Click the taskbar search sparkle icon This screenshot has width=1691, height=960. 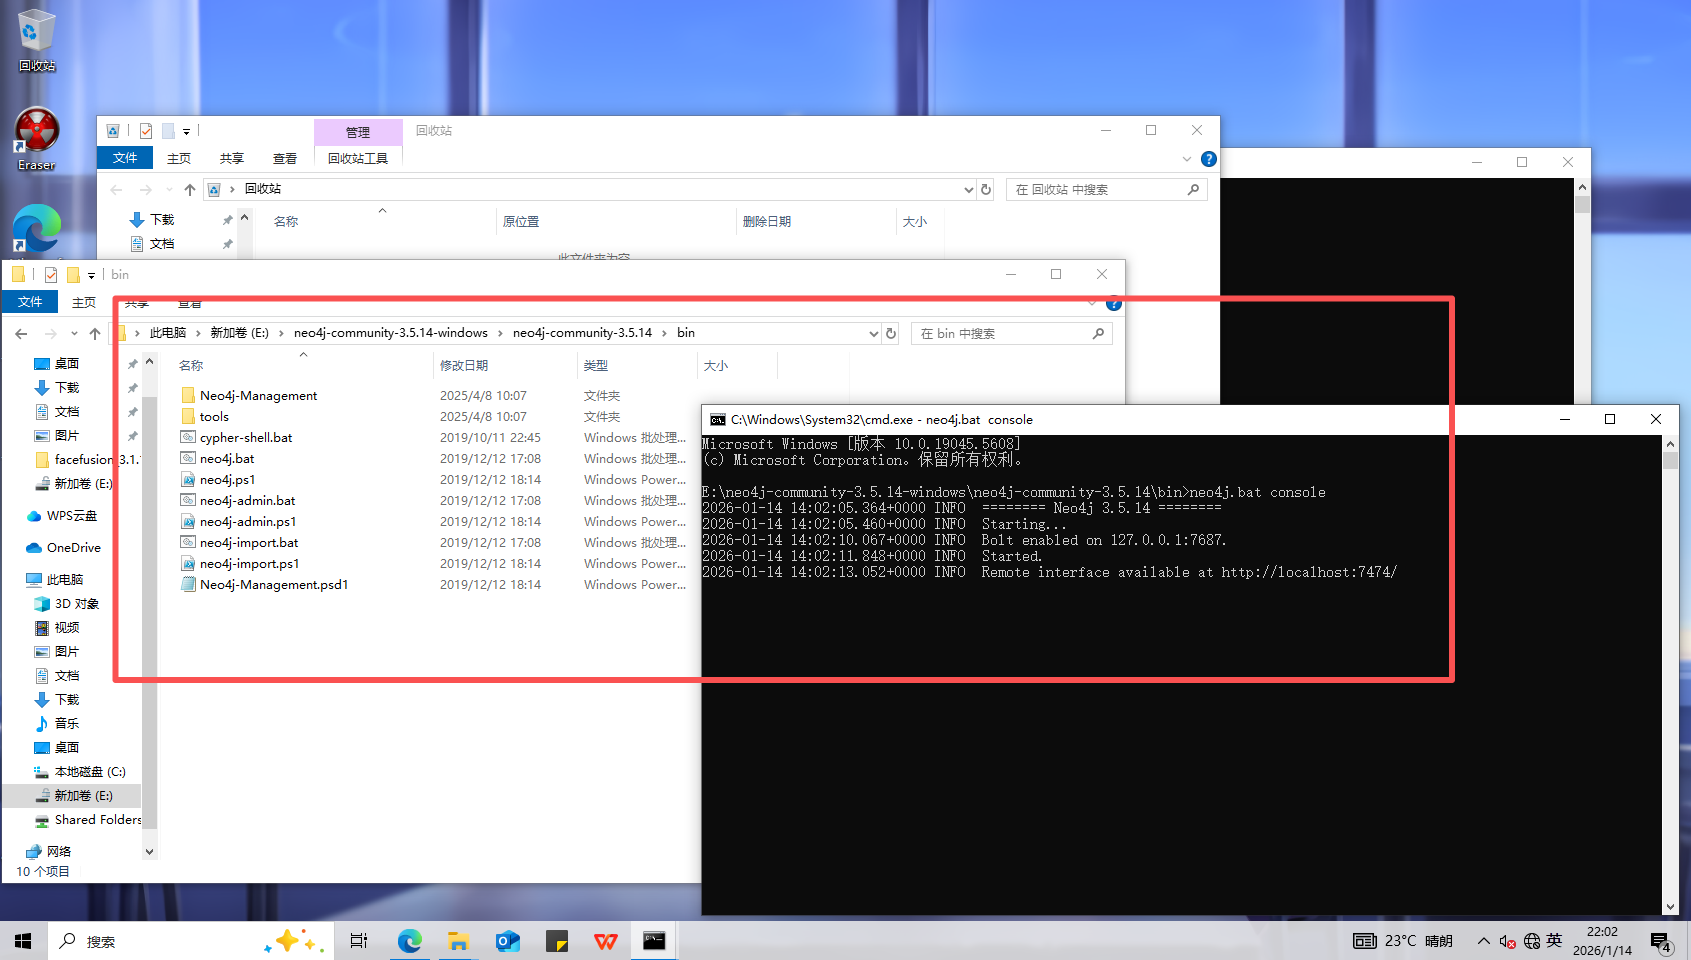294,941
